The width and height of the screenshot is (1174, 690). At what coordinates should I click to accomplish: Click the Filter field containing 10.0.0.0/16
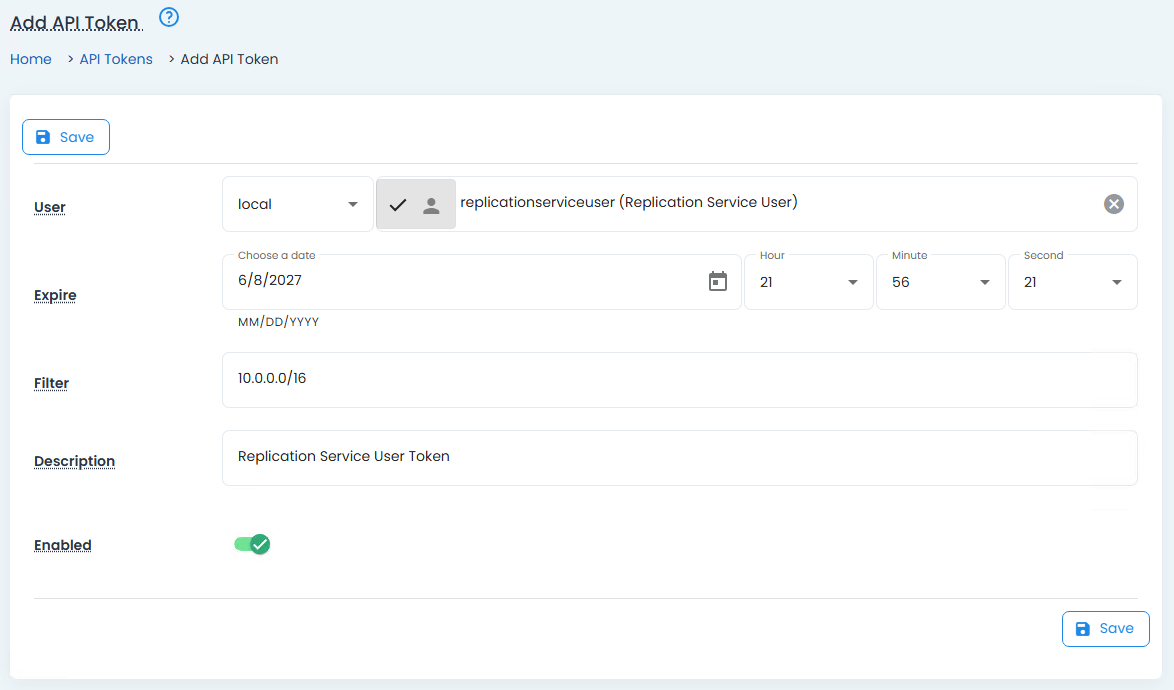click(680, 380)
